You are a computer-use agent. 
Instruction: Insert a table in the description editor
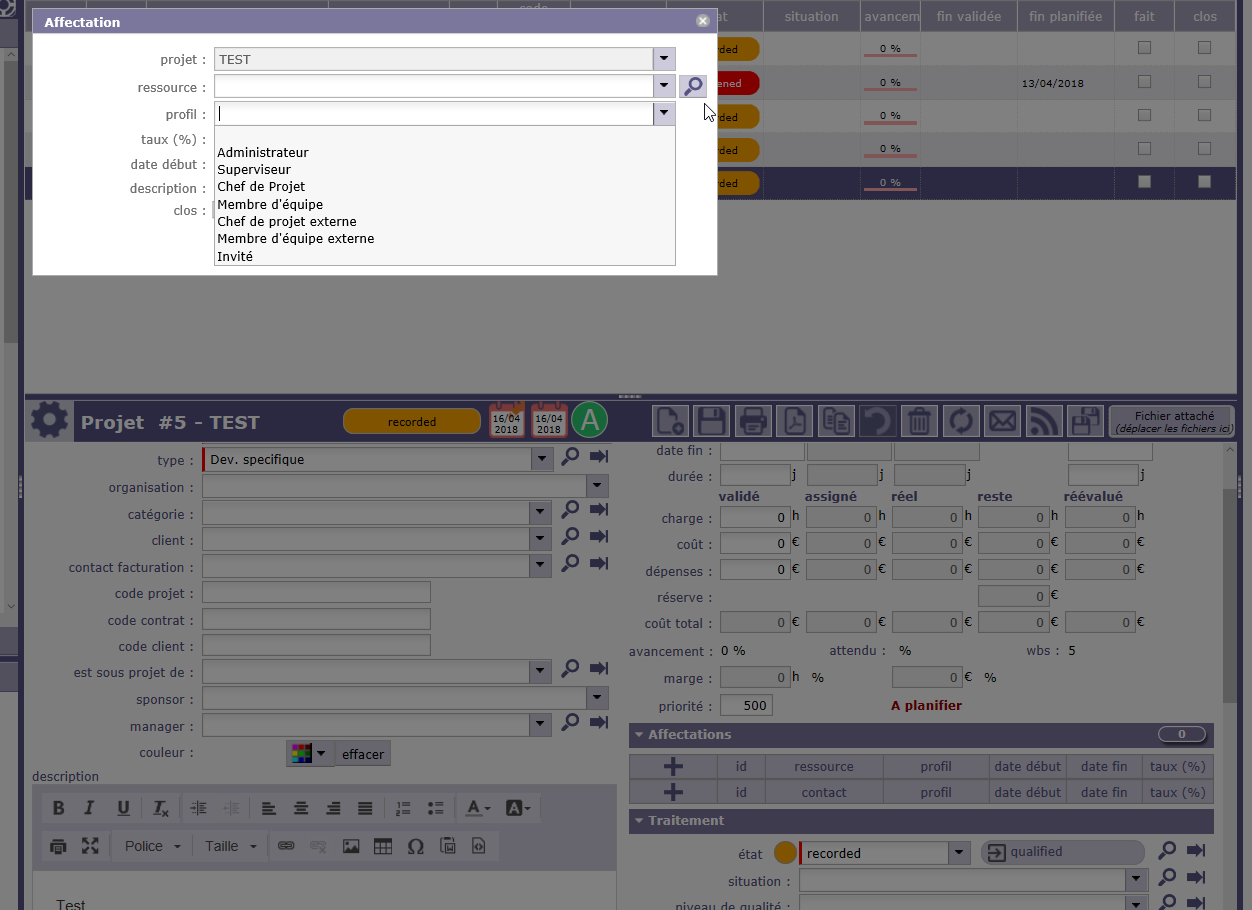pyautogui.click(x=383, y=846)
